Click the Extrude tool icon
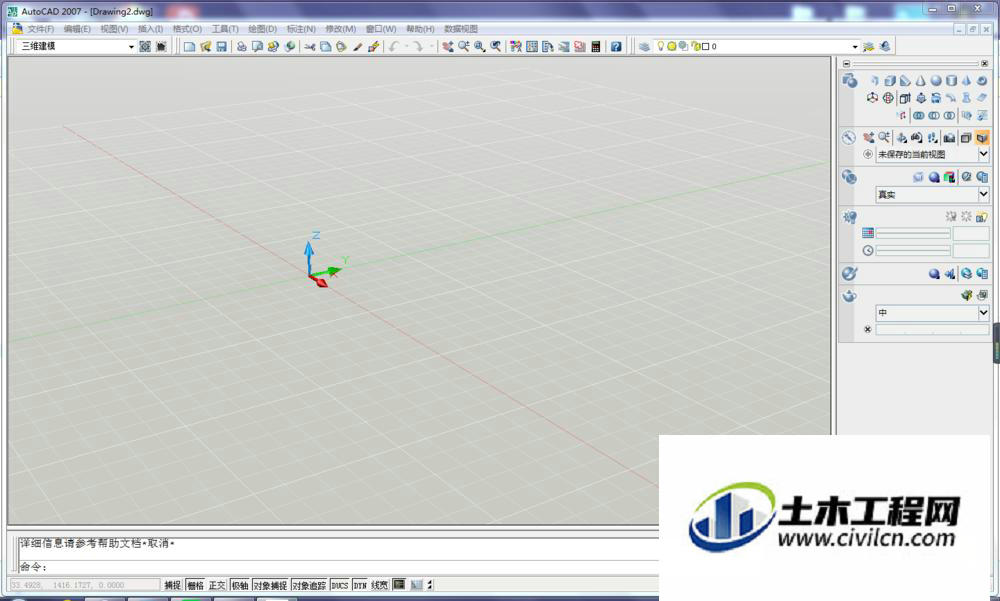 [905, 98]
